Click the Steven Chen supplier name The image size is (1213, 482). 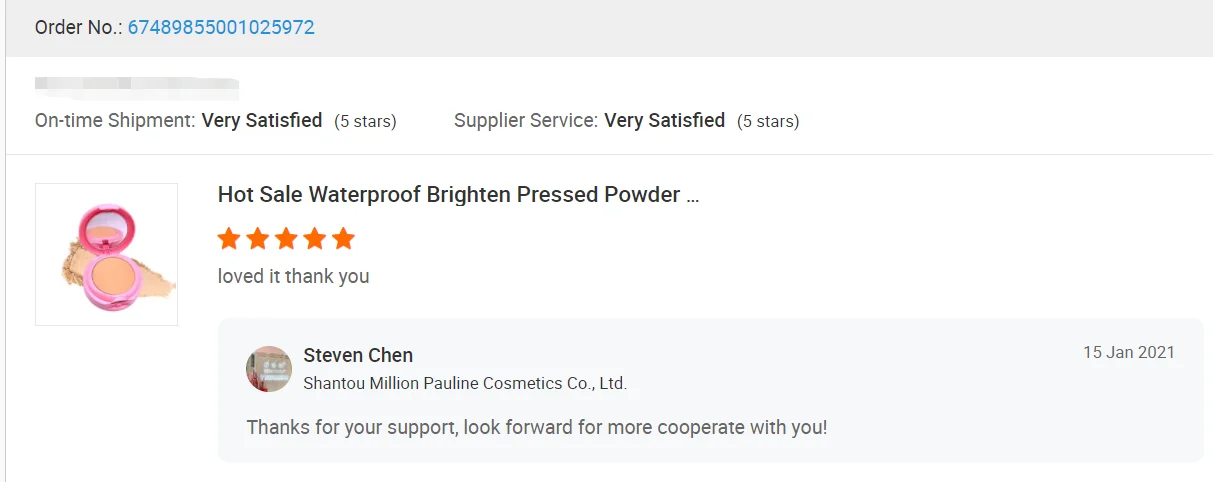pos(358,355)
